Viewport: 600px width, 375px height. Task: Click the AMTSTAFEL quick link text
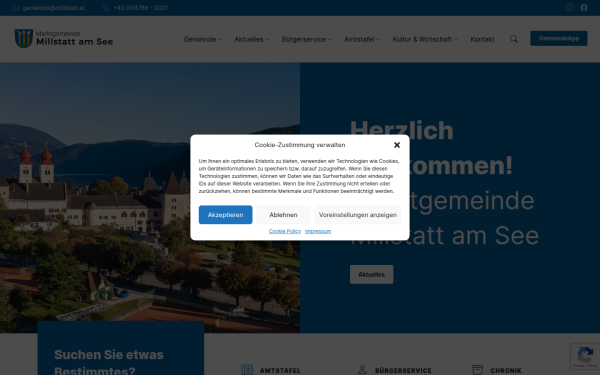tap(280, 370)
